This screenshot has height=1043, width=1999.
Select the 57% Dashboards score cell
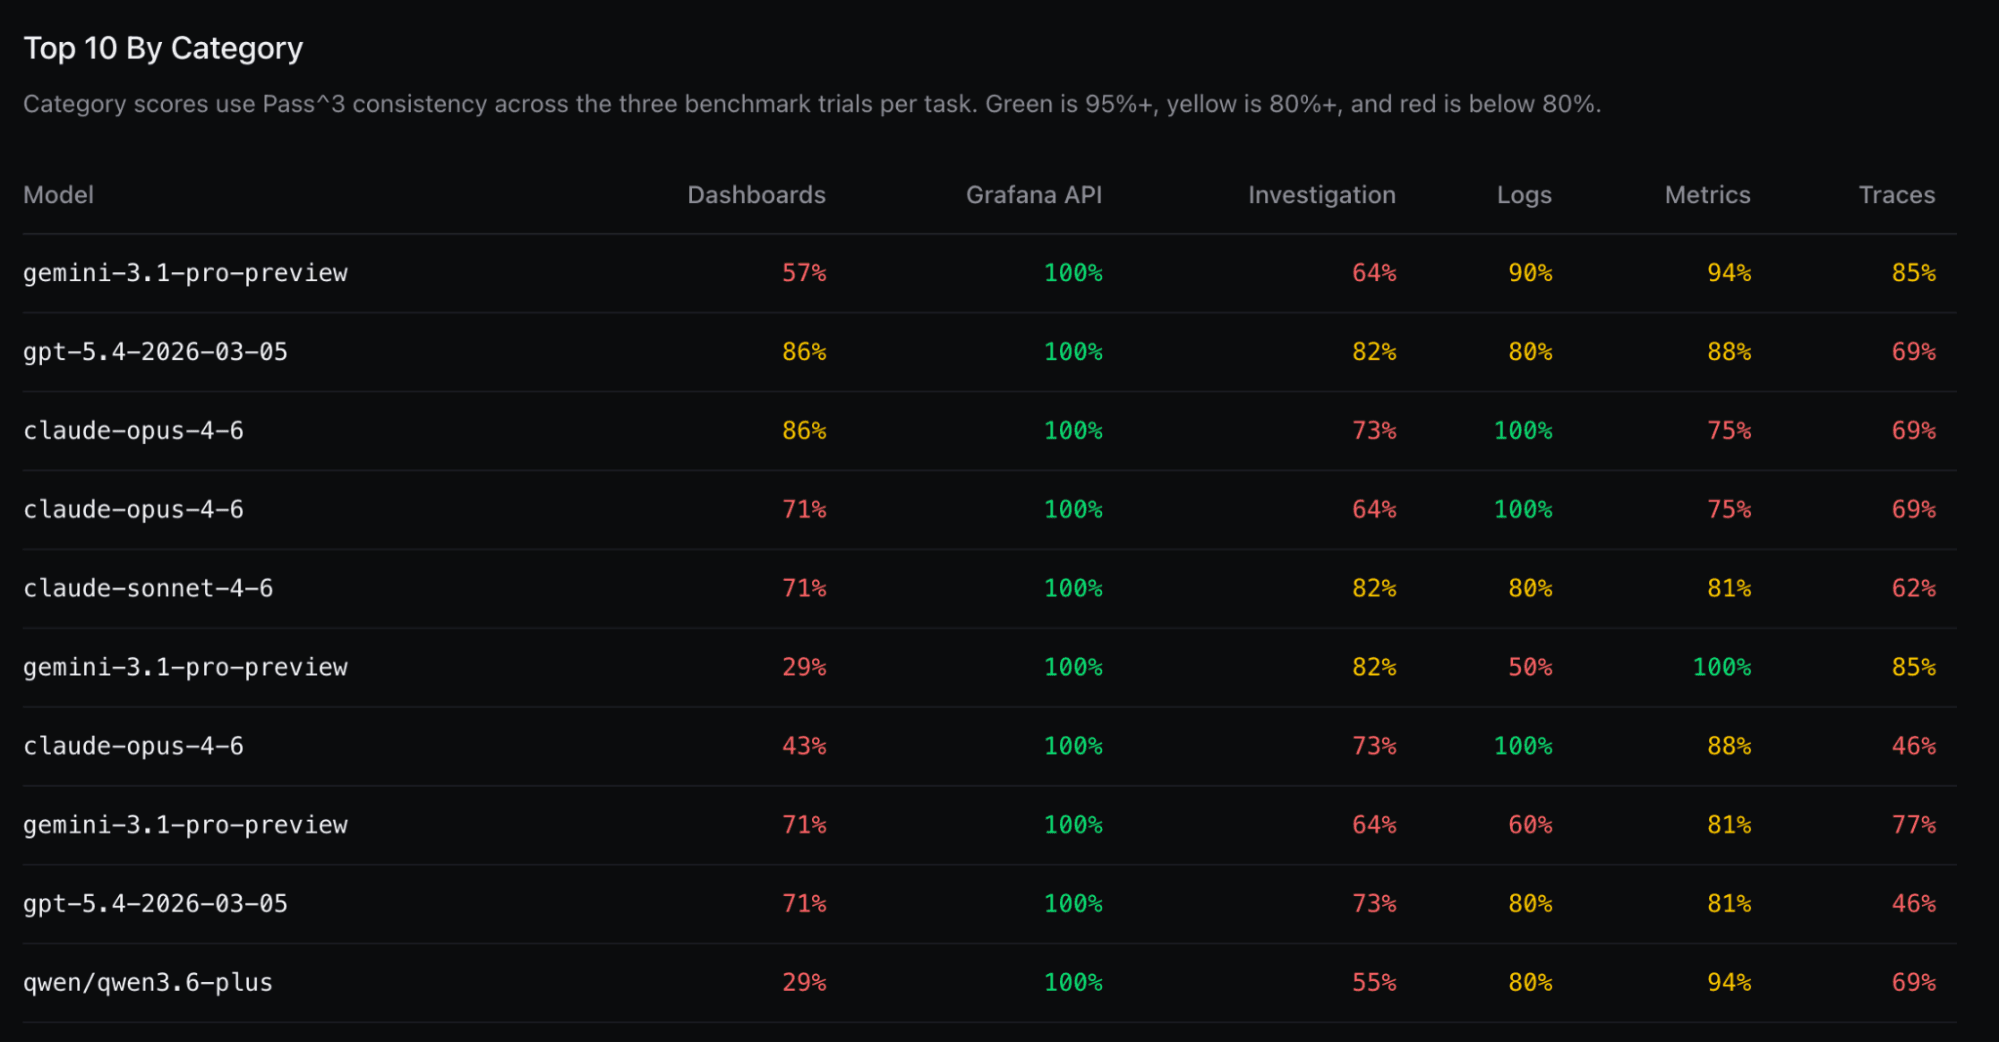click(x=803, y=273)
